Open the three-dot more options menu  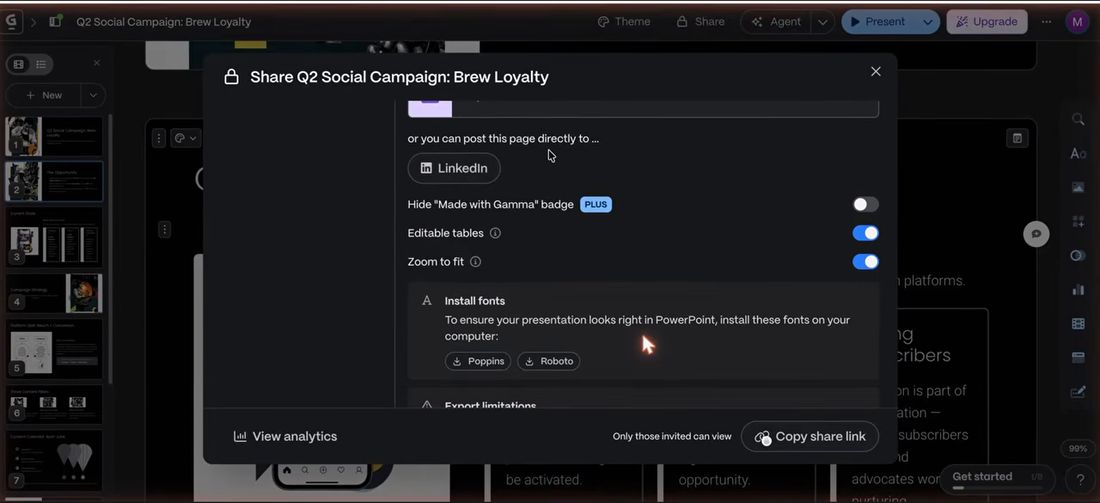tap(1046, 22)
